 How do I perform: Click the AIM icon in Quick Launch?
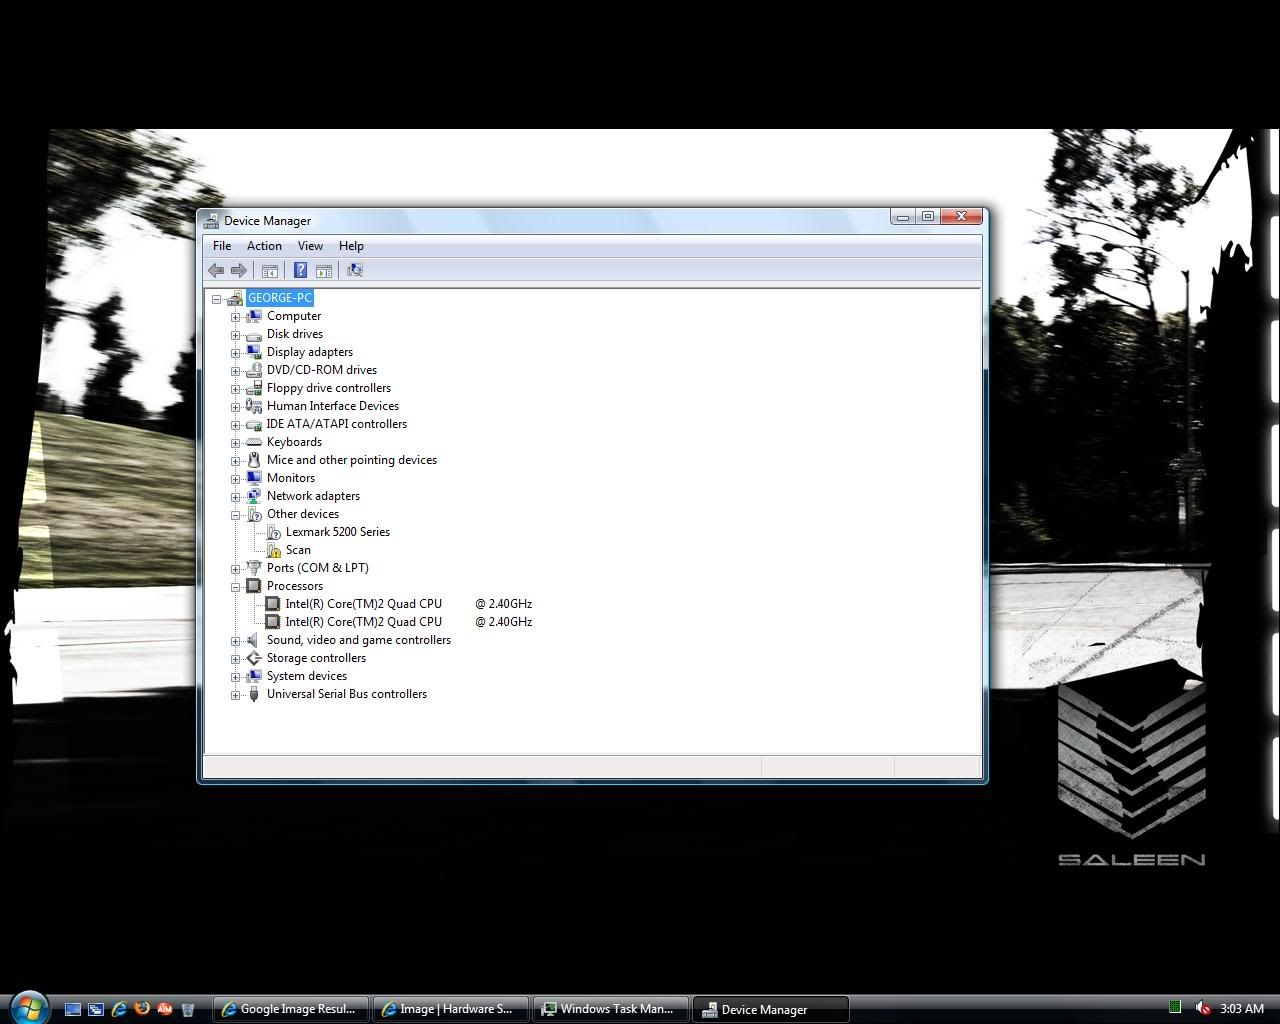click(x=165, y=1009)
